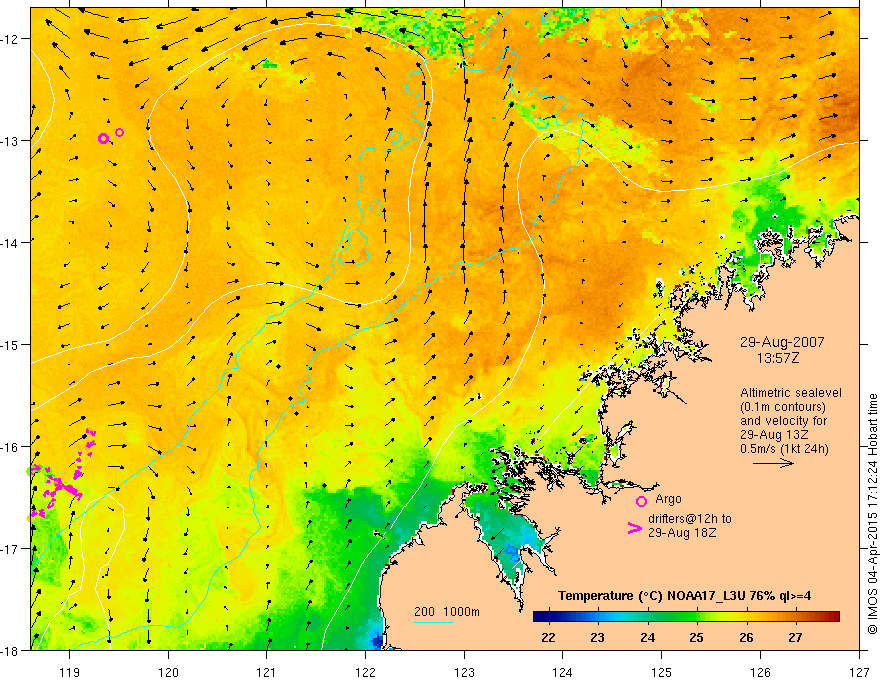Click the time label 13:57Z
The width and height of the screenshot is (880, 680).
[x=777, y=357]
